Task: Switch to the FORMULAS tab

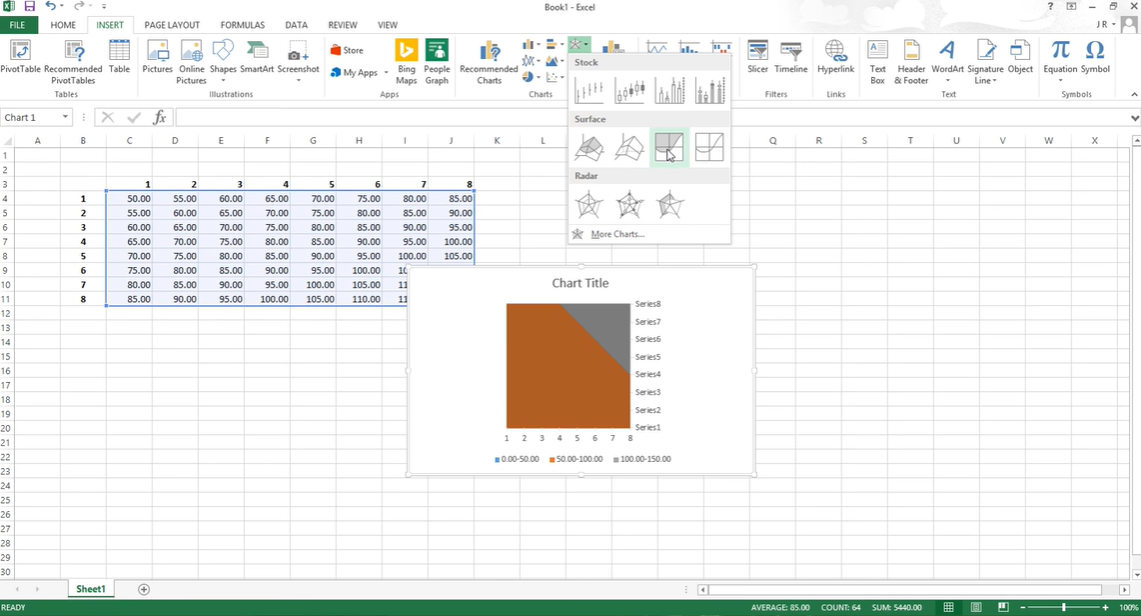Action: (243, 25)
